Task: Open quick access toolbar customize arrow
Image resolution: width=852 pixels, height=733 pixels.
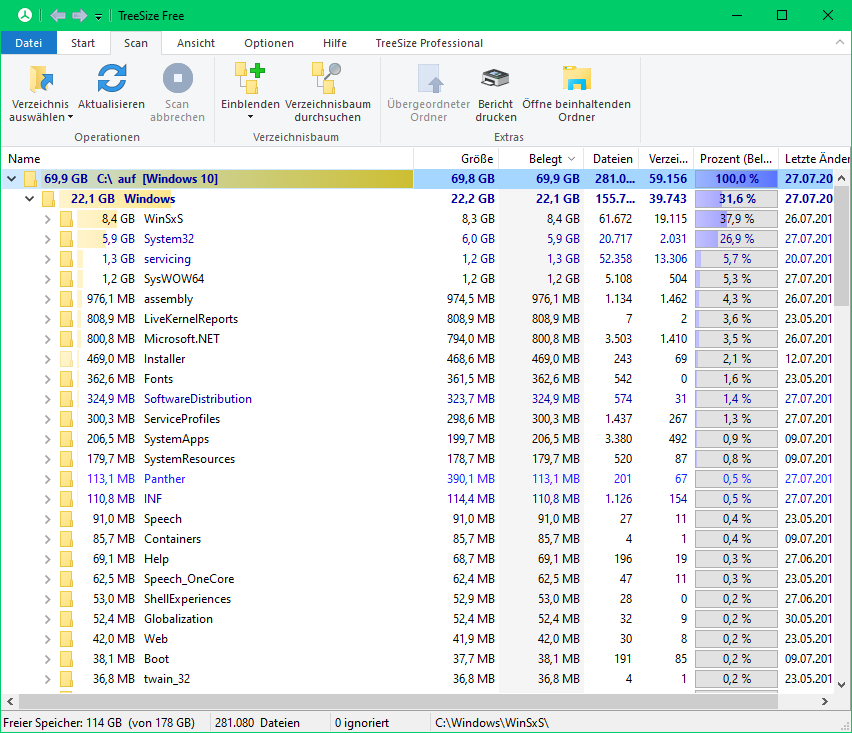Action: (x=98, y=16)
